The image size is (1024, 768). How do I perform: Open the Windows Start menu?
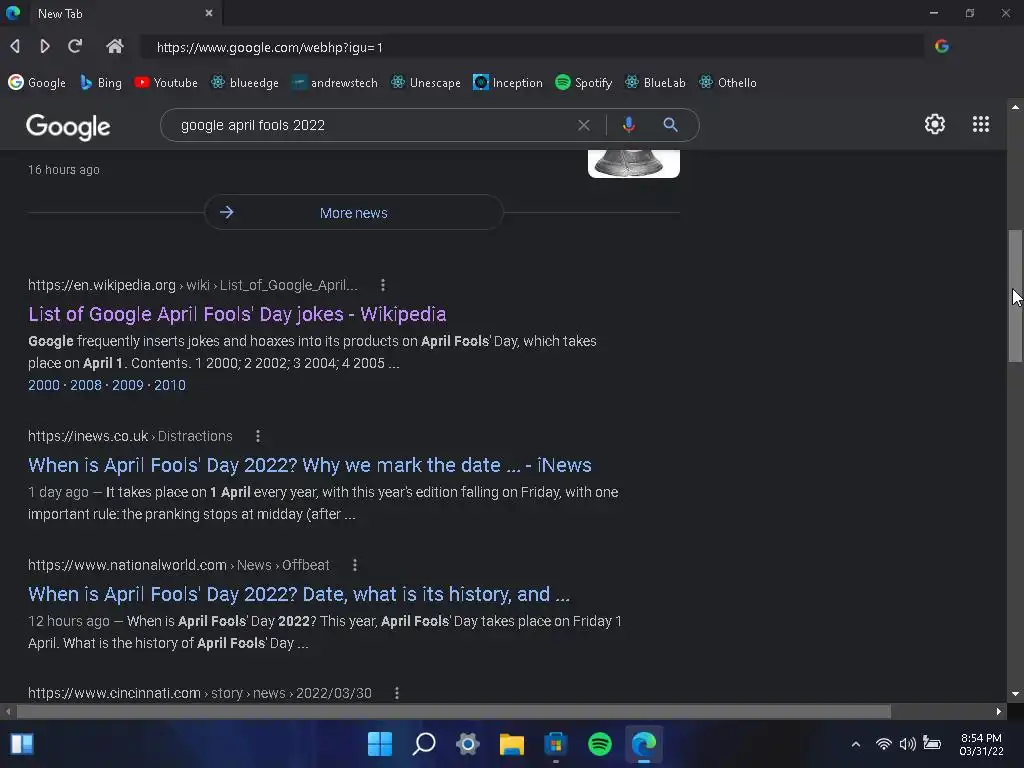point(379,744)
